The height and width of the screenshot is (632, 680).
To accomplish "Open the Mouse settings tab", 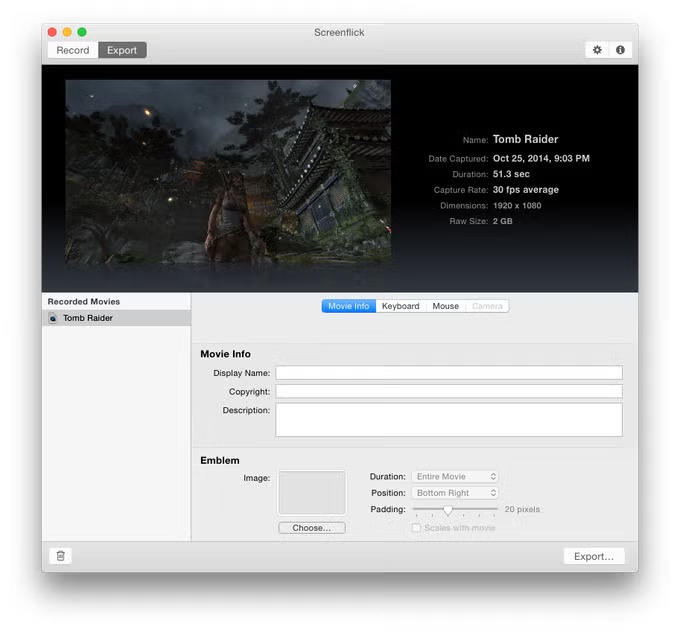I will (445, 306).
